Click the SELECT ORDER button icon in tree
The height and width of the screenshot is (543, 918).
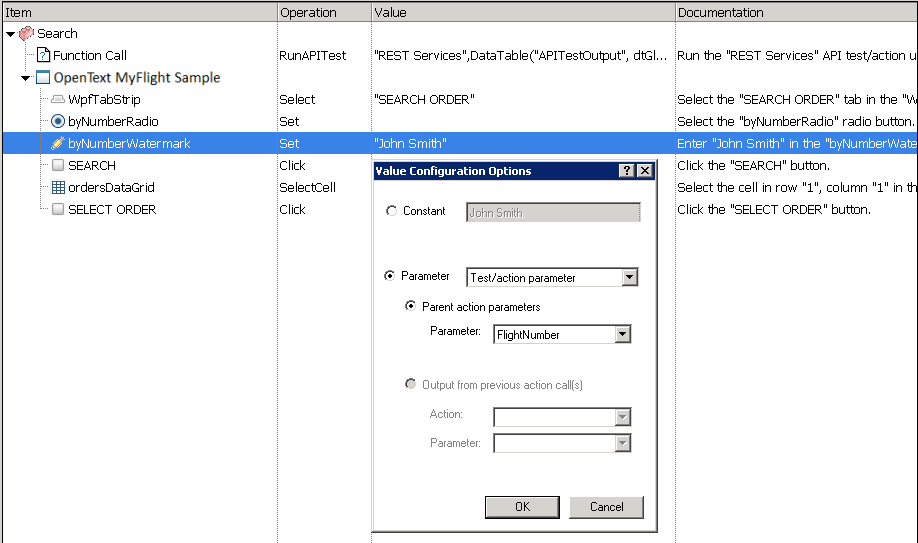click(58, 210)
